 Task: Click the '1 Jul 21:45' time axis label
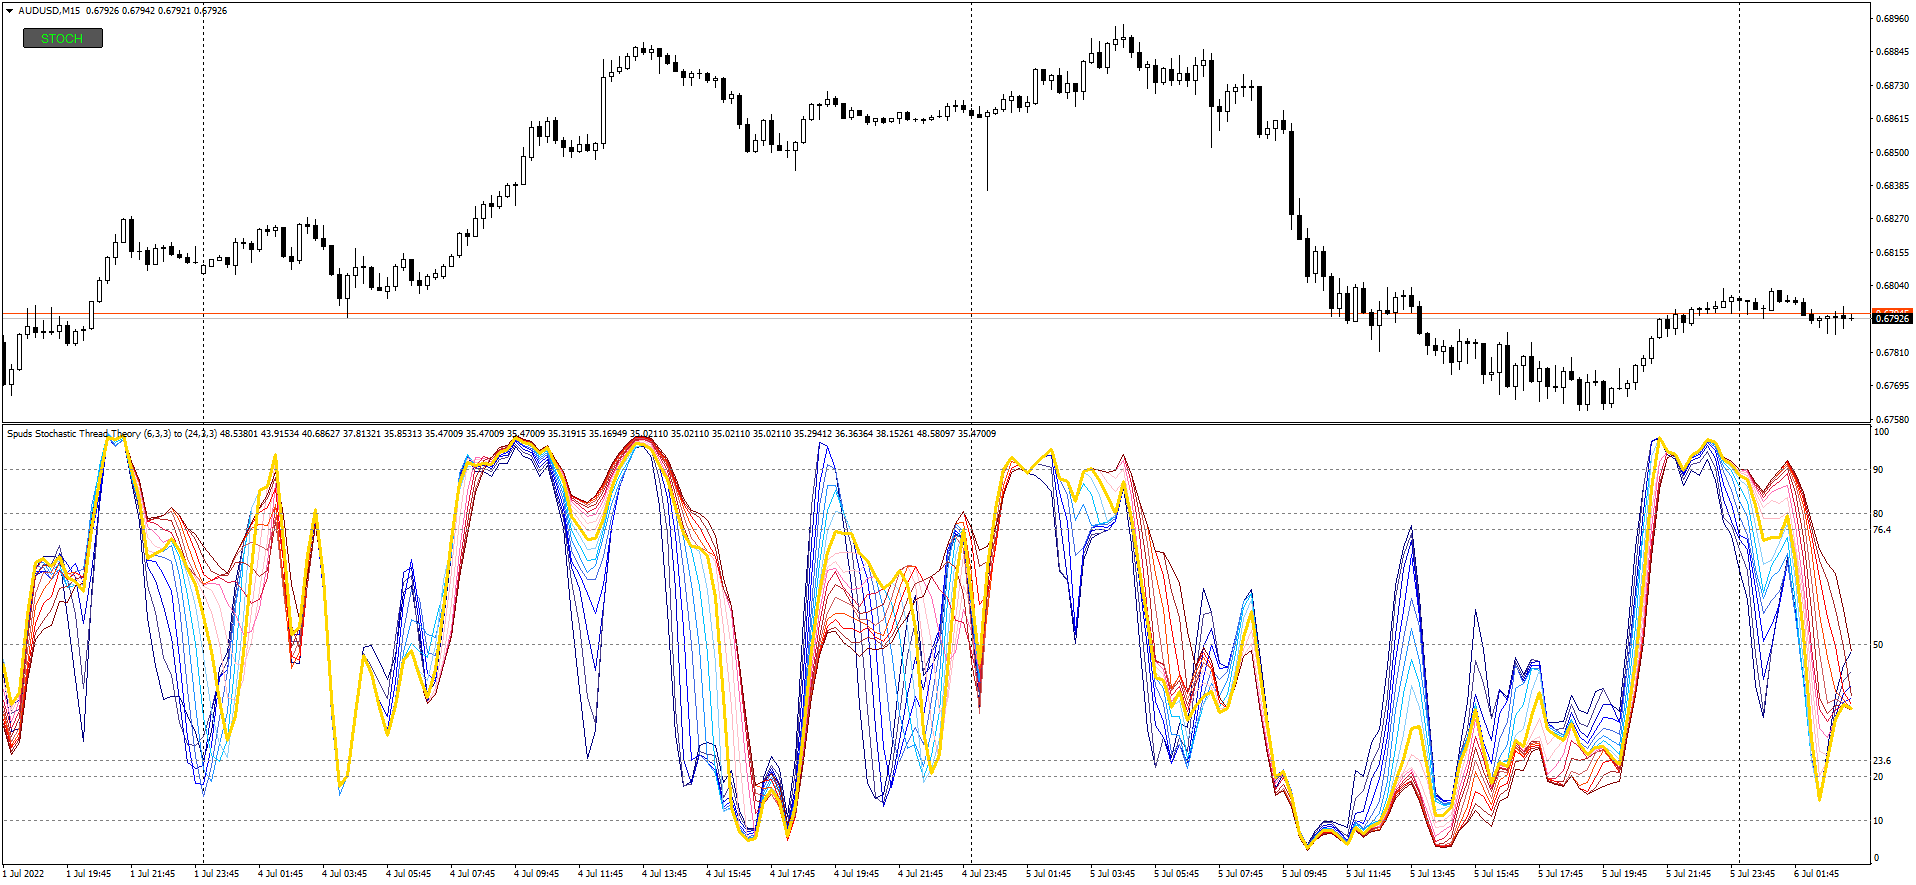(153, 874)
